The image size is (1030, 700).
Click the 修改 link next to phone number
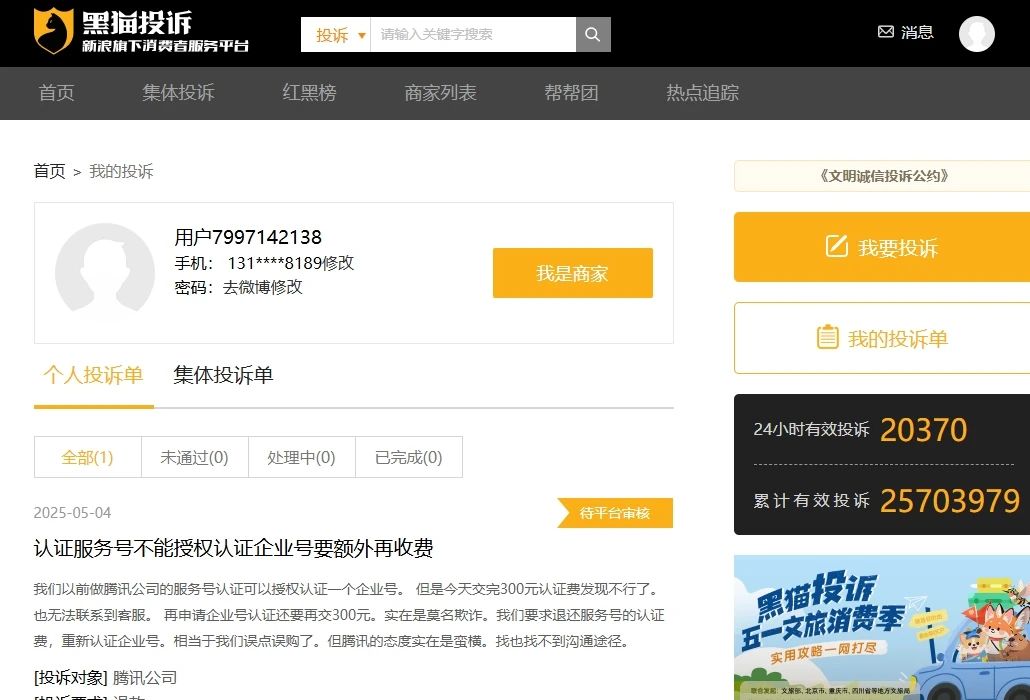pos(338,263)
